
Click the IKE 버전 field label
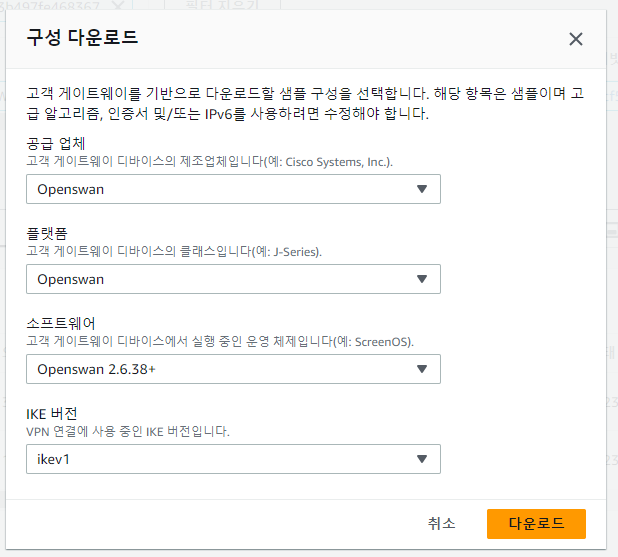pyautogui.click(x=52, y=414)
